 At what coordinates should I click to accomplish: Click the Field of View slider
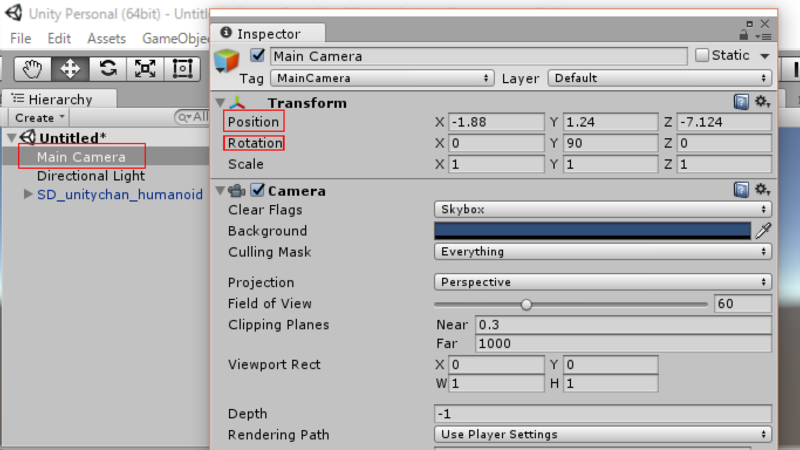tap(570, 305)
